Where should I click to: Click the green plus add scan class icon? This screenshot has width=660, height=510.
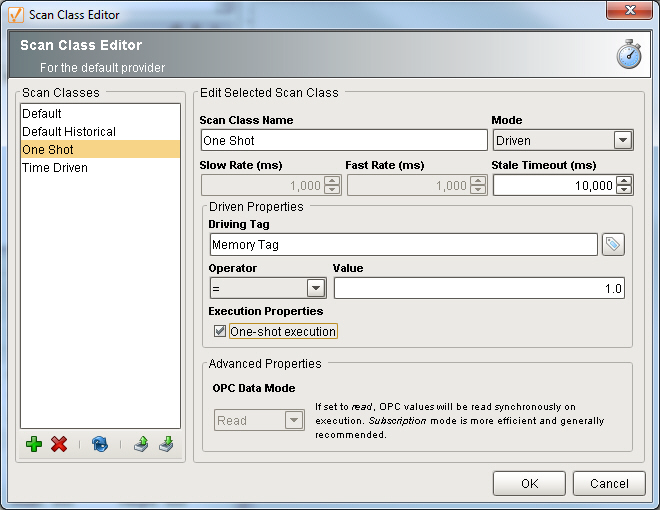[x=34, y=445]
